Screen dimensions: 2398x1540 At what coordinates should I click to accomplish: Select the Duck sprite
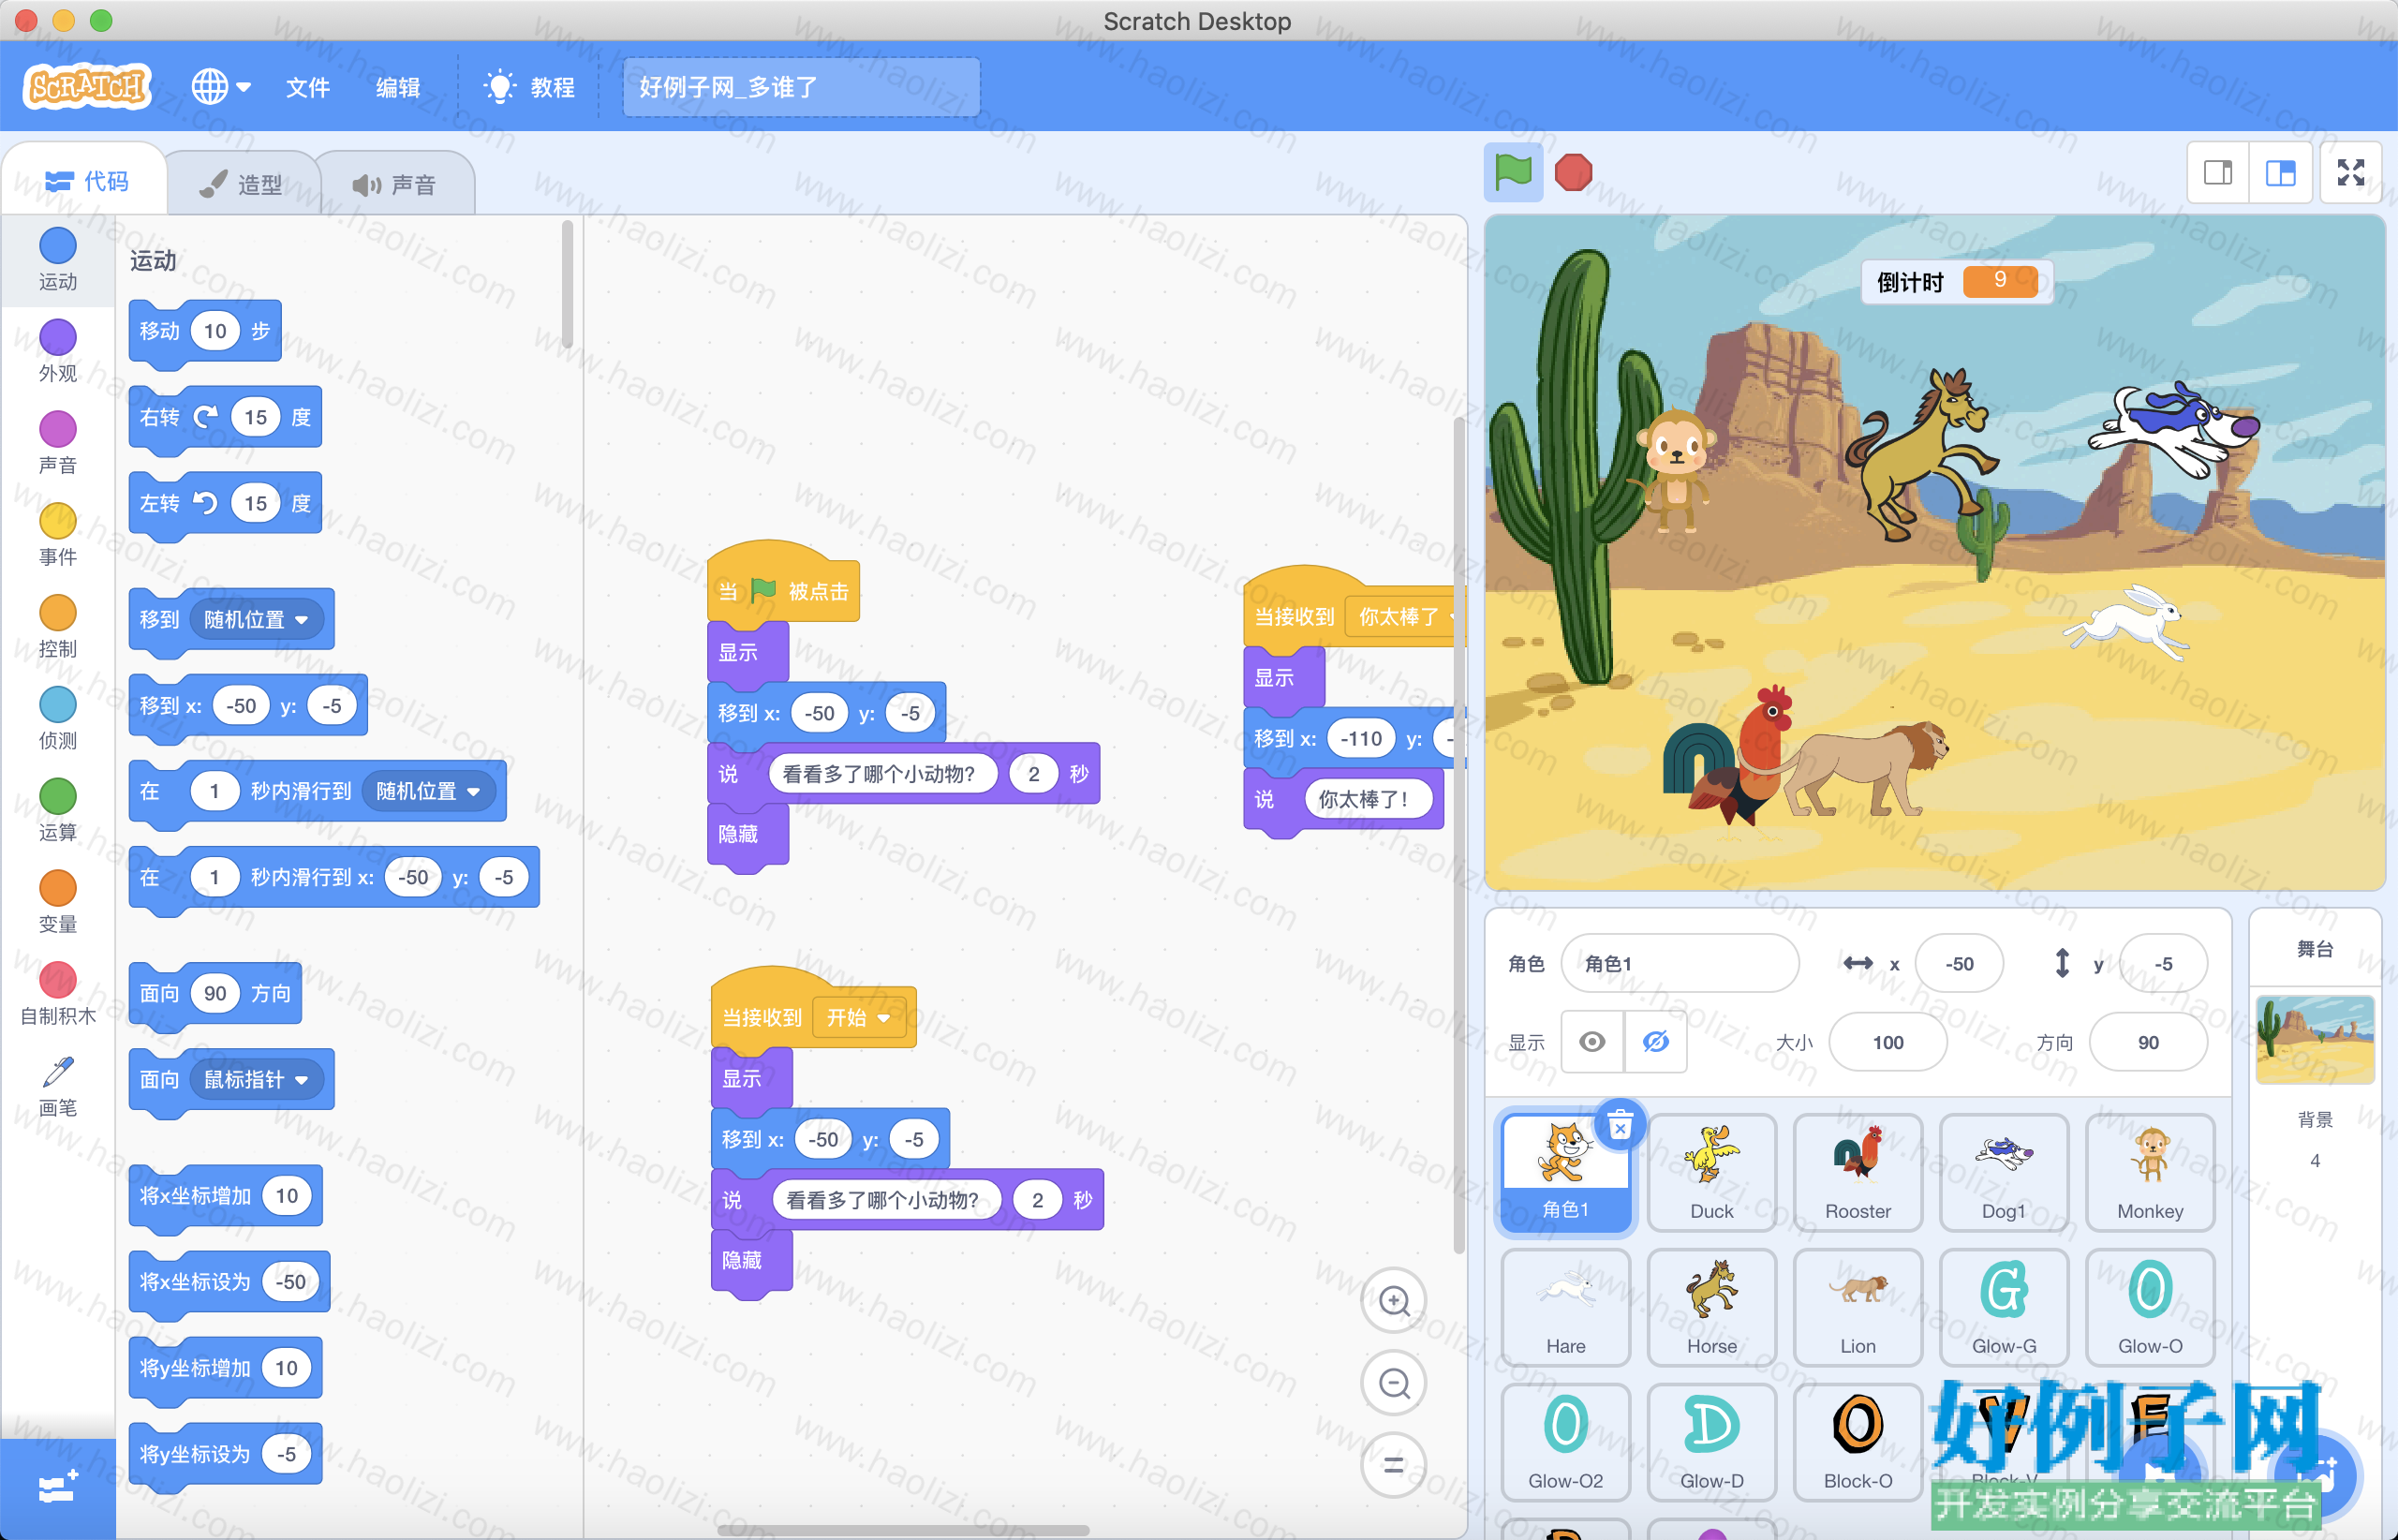click(x=1712, y=1172)
